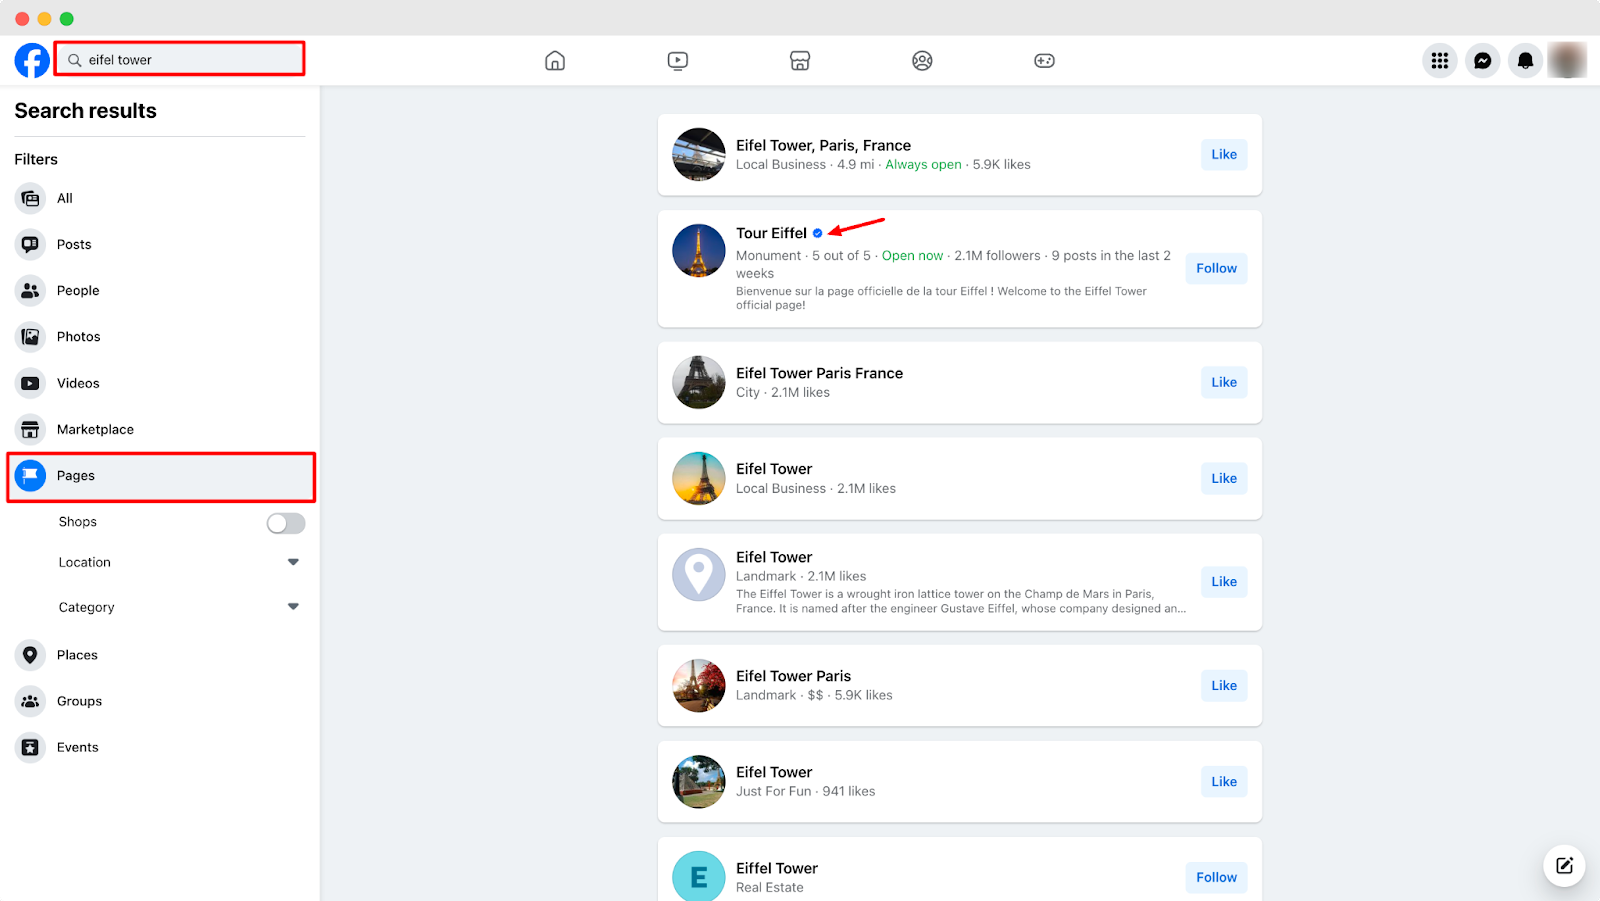Toggle the Shops switch

point(286,523)
